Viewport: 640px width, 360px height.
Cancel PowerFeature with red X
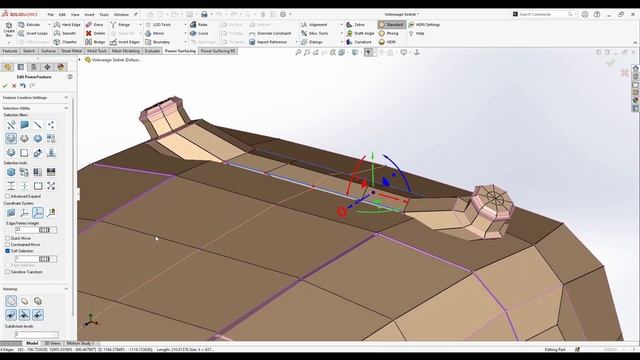14,86
